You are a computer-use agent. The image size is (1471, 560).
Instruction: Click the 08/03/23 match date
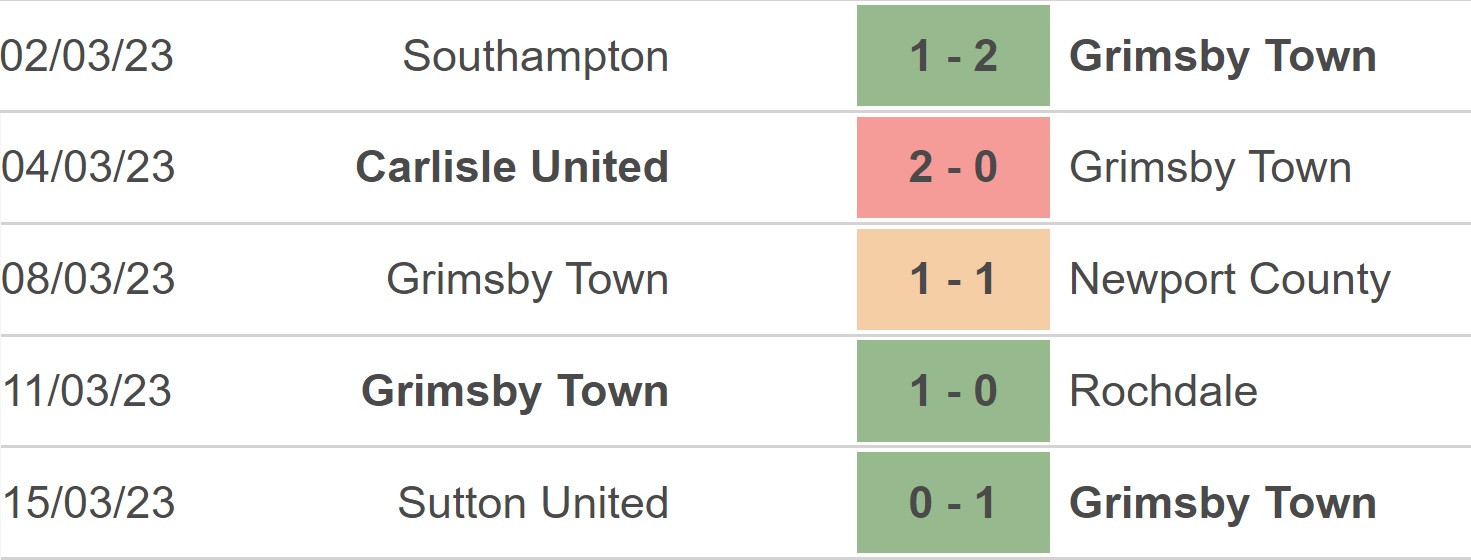point(87,279)
